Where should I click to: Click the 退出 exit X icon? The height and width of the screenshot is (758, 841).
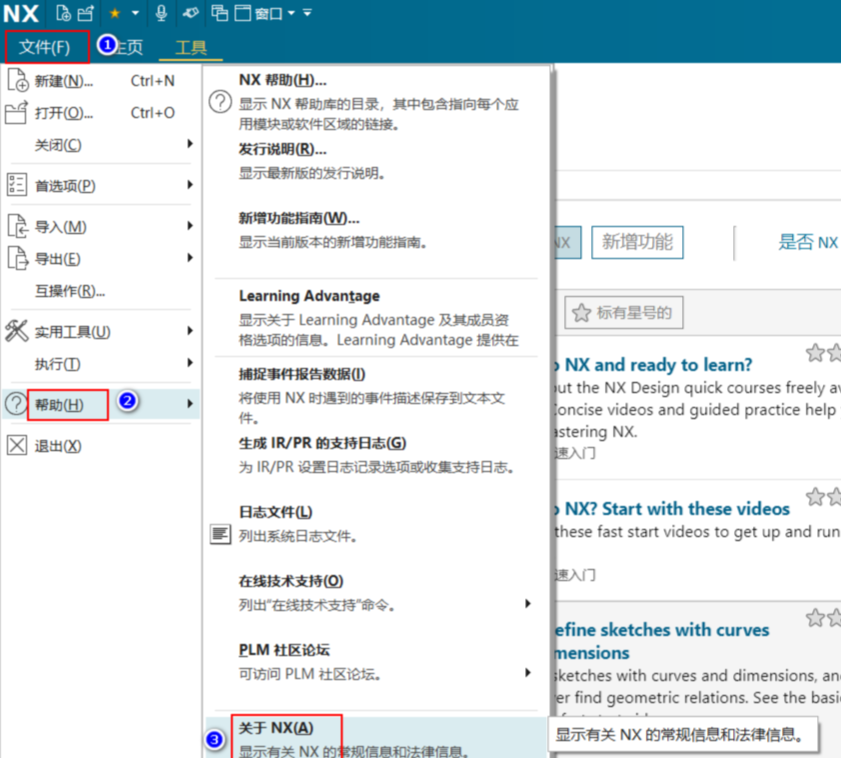click(17, 446)
